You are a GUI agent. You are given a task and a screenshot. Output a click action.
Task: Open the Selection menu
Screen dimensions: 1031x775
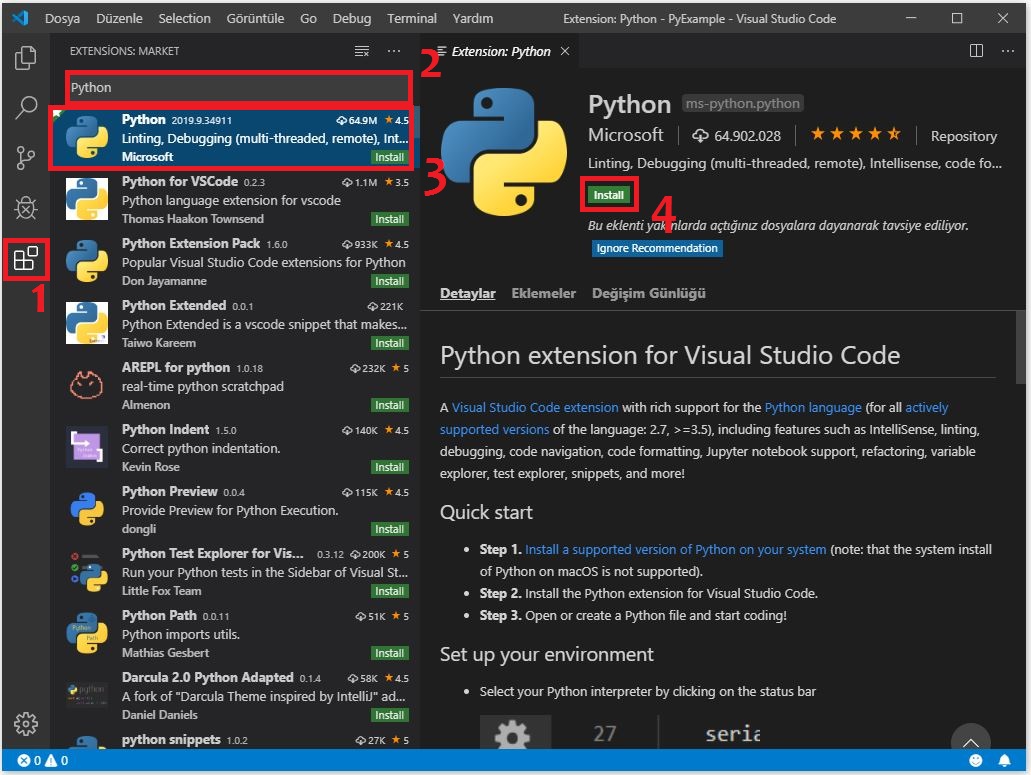click(x=184, y=18)
